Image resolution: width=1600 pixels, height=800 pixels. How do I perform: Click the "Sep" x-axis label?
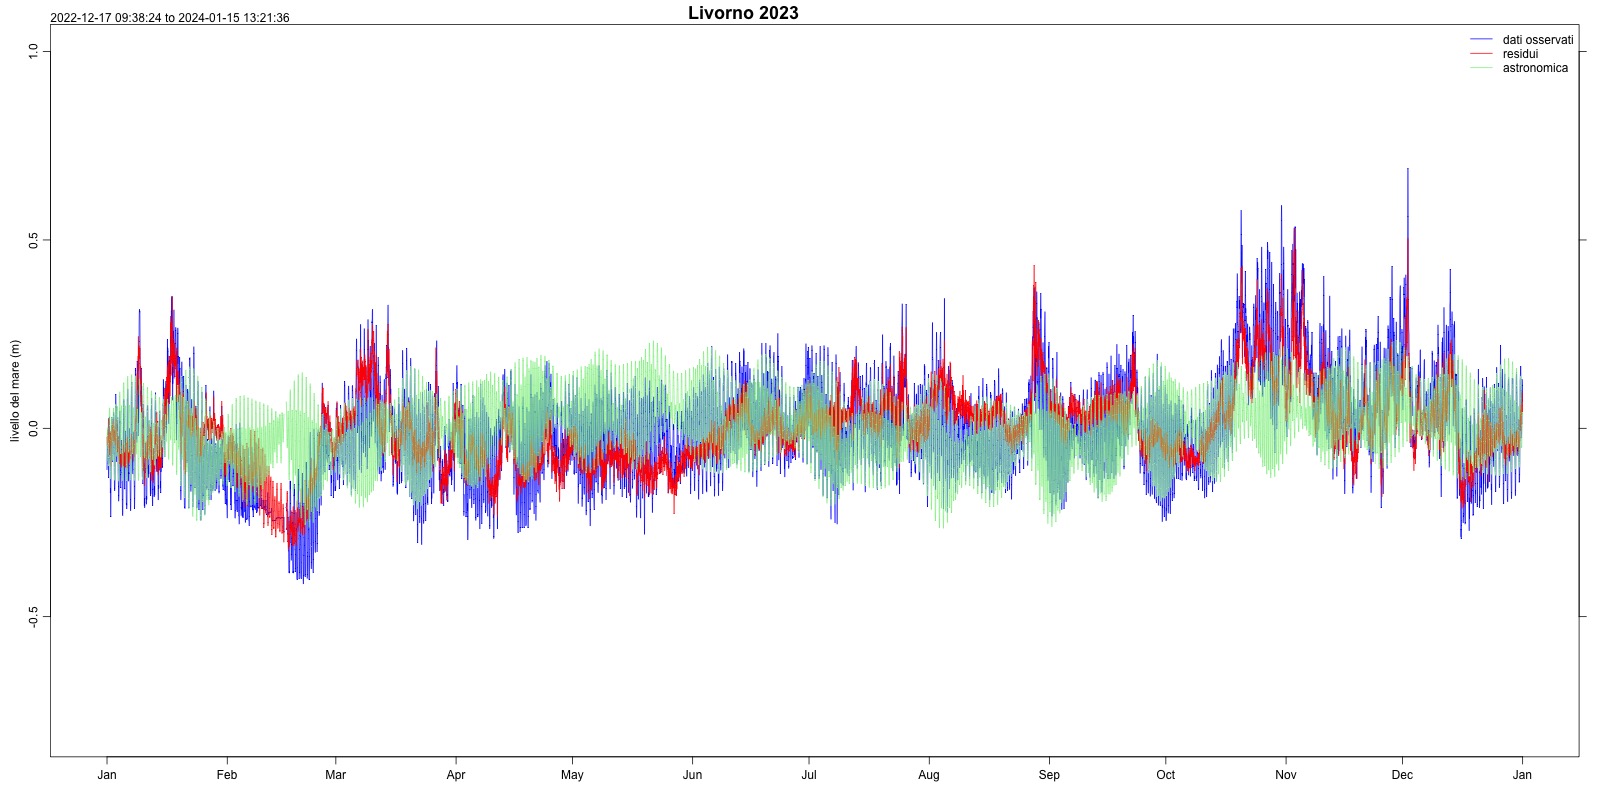[1049, 775]
